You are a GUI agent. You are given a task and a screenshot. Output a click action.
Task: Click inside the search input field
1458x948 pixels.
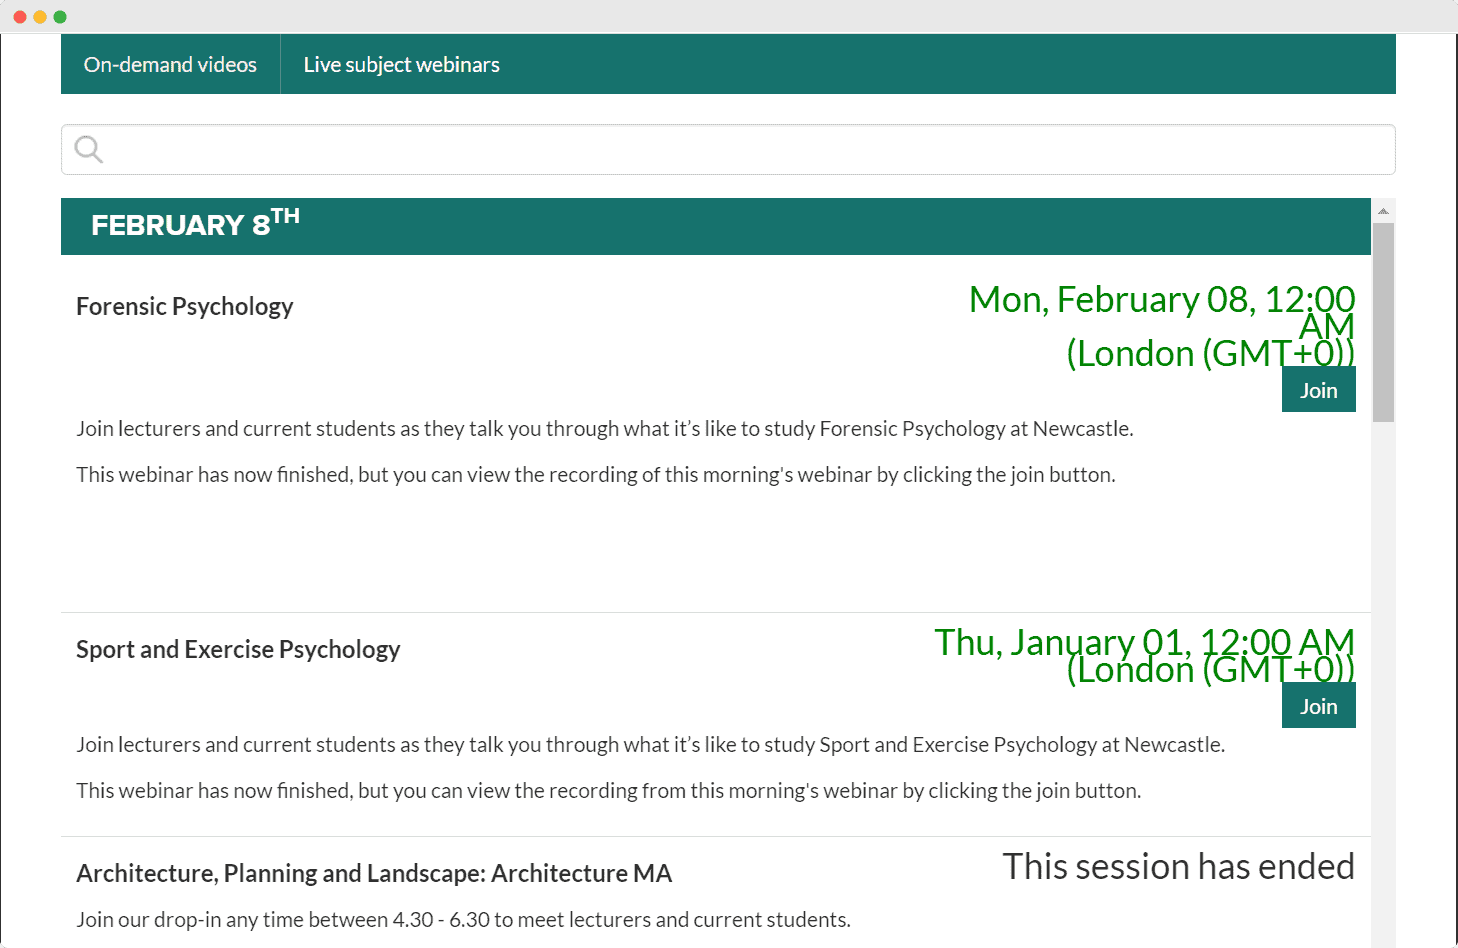tap(600, 149)
